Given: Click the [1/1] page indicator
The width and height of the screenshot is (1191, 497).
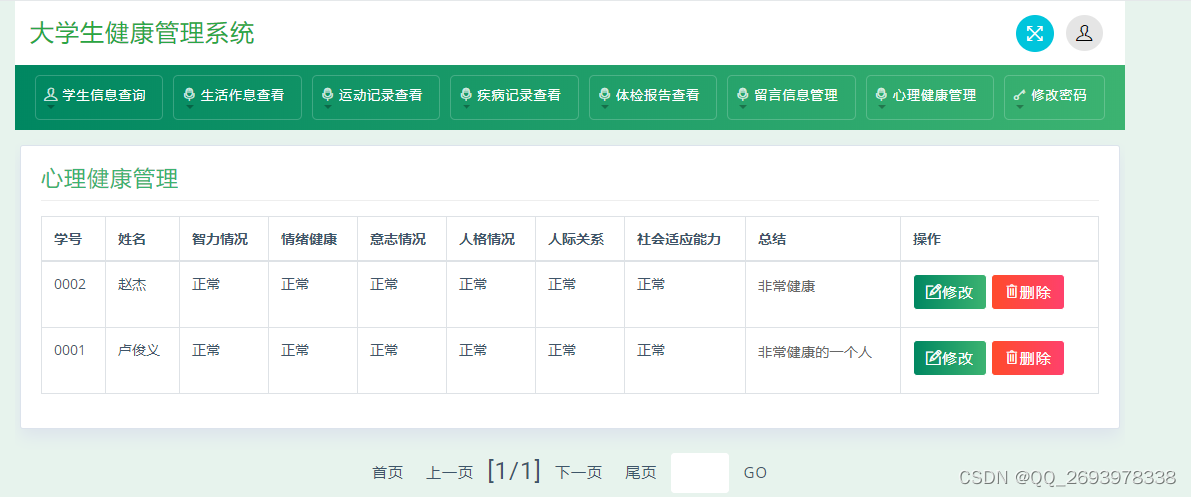Looking at the screenshot, I should coord(514,470).
